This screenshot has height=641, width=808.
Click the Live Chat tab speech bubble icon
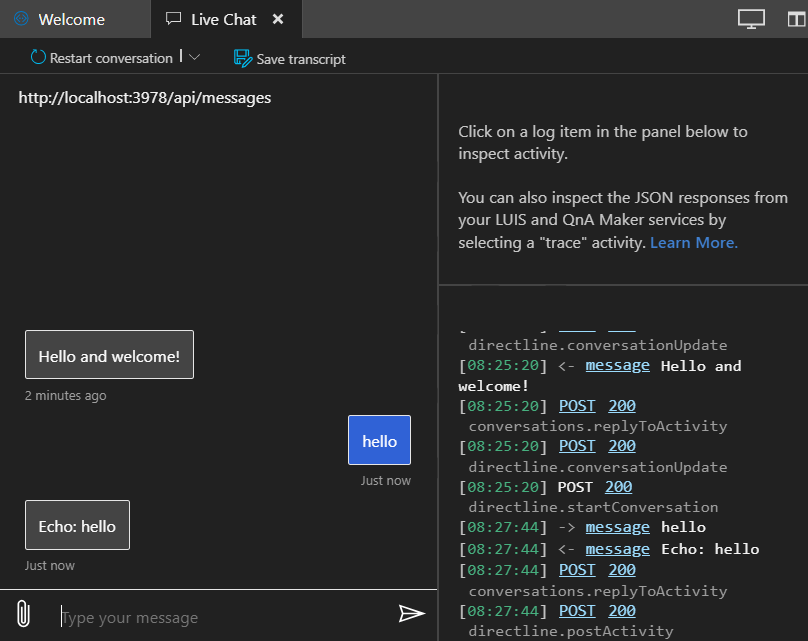coord(174,19)
